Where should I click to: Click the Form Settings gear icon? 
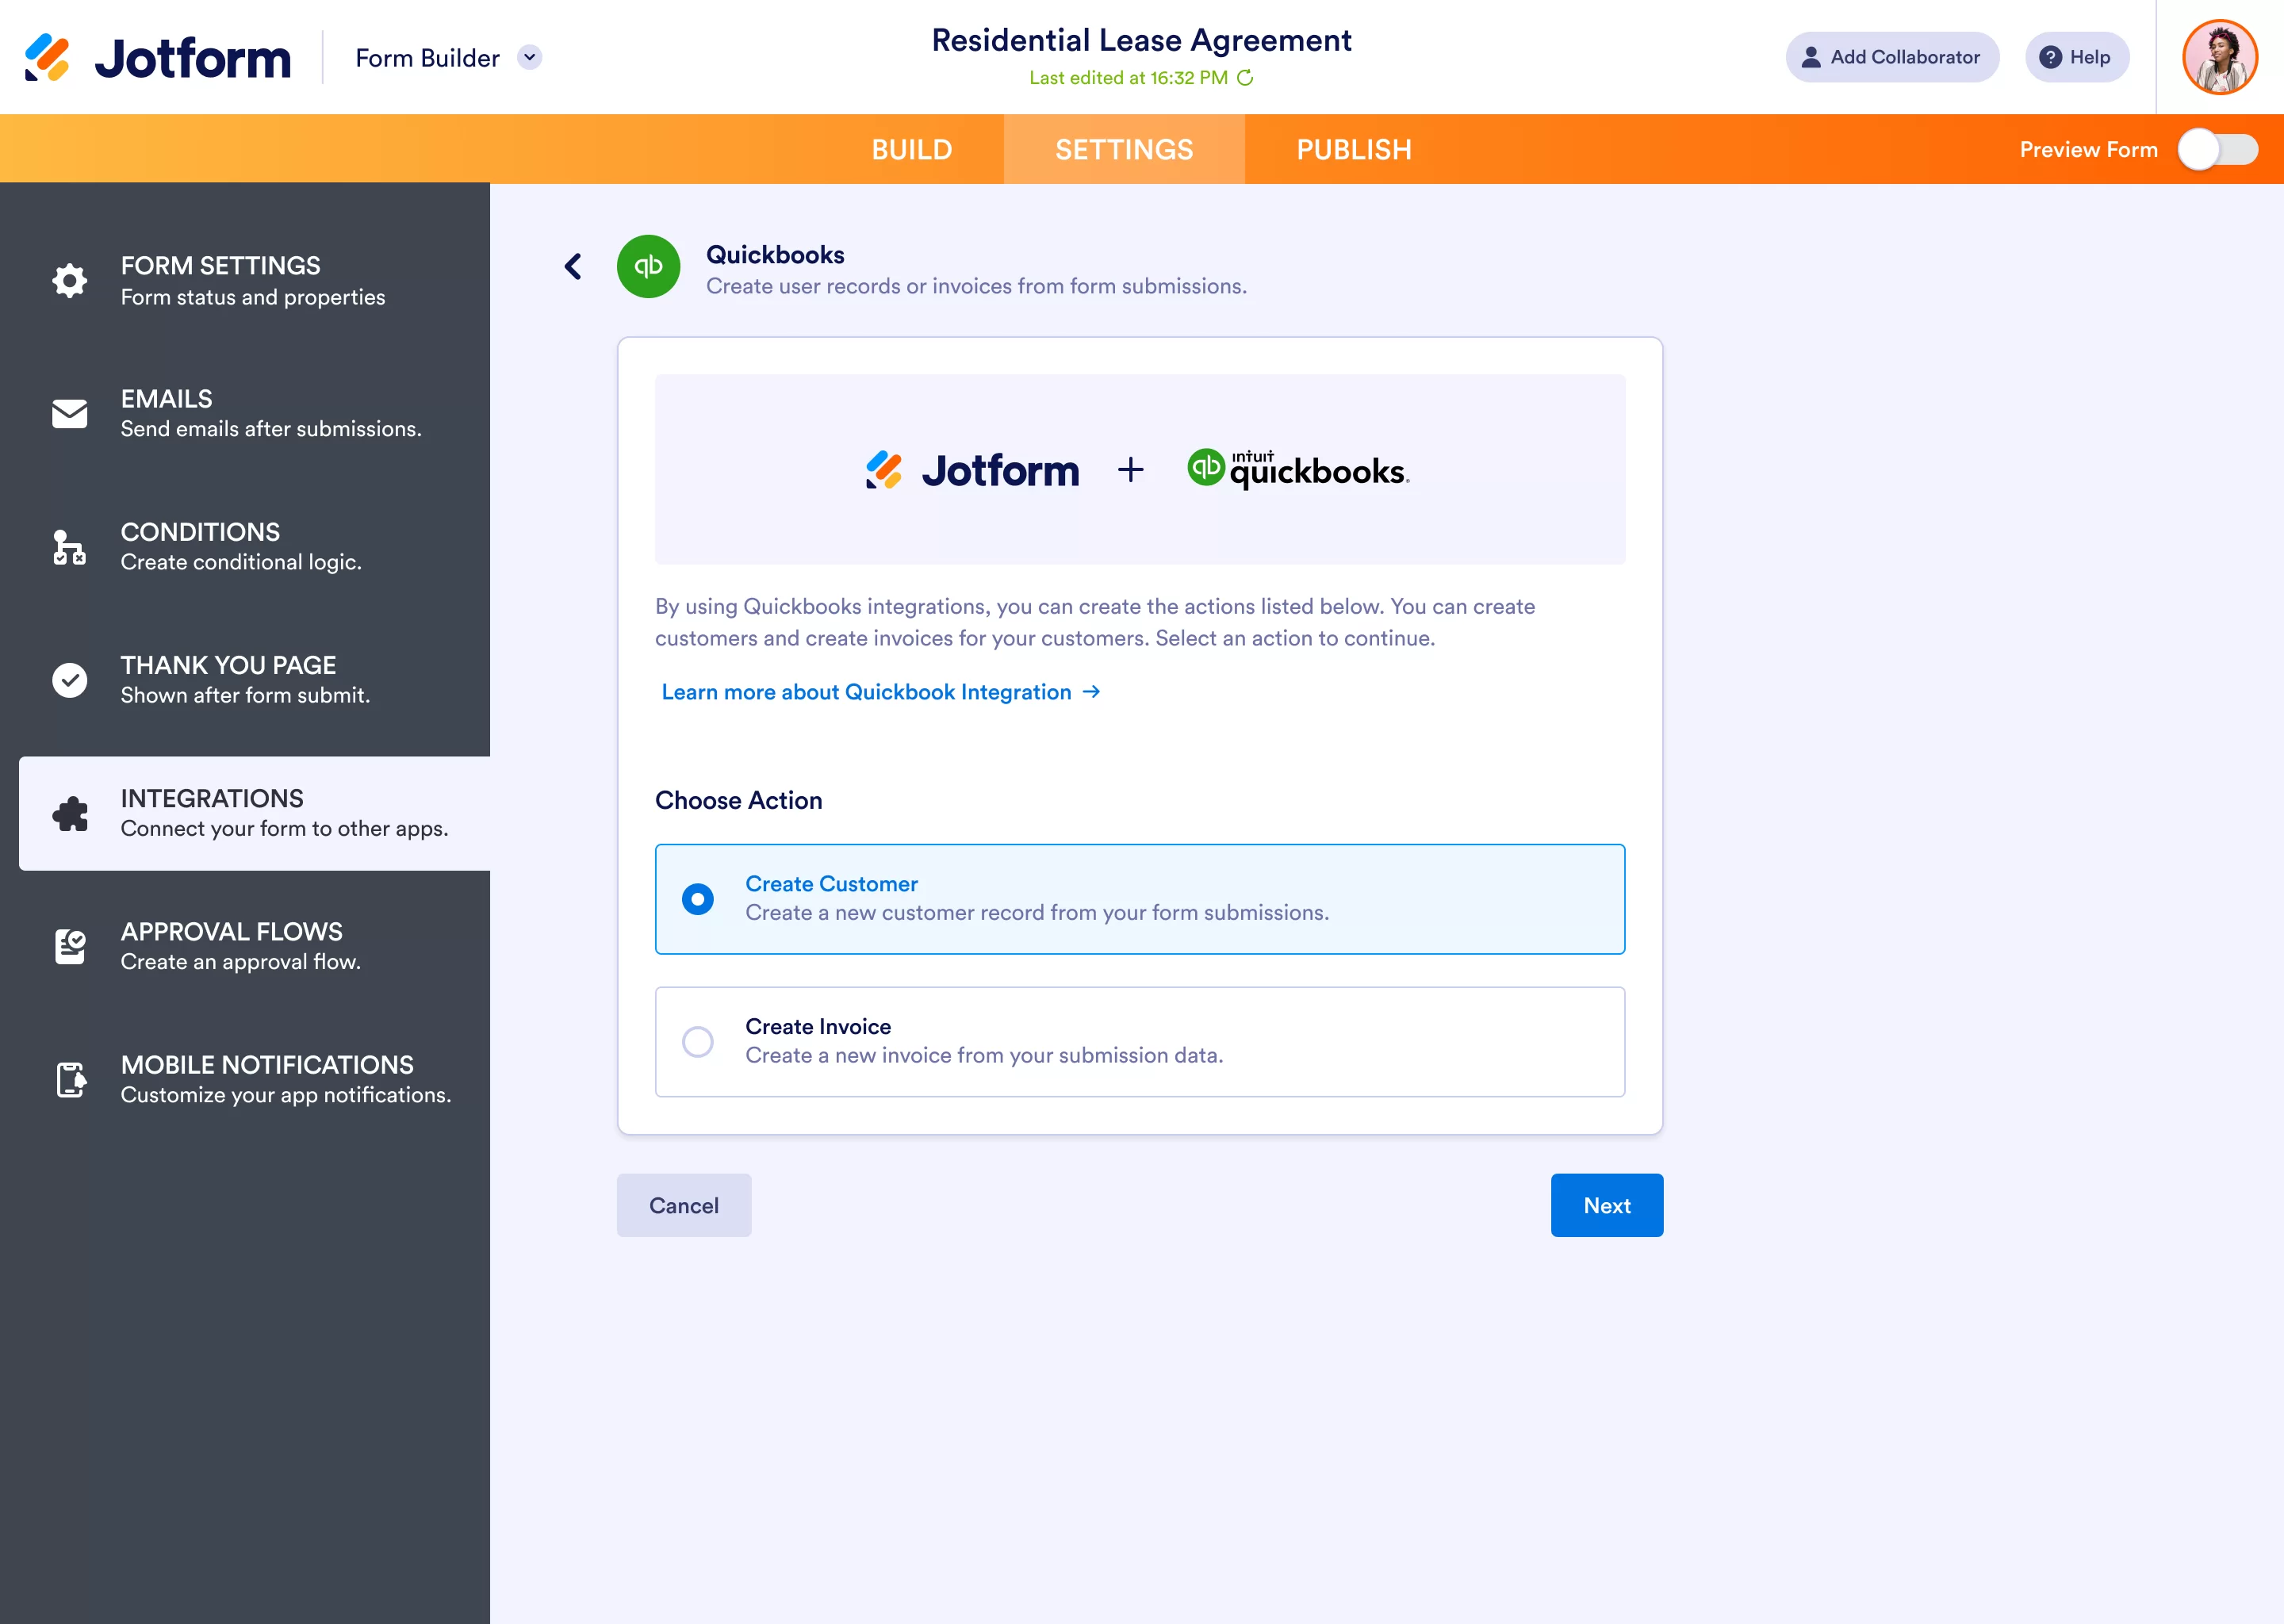coord(69,281)
